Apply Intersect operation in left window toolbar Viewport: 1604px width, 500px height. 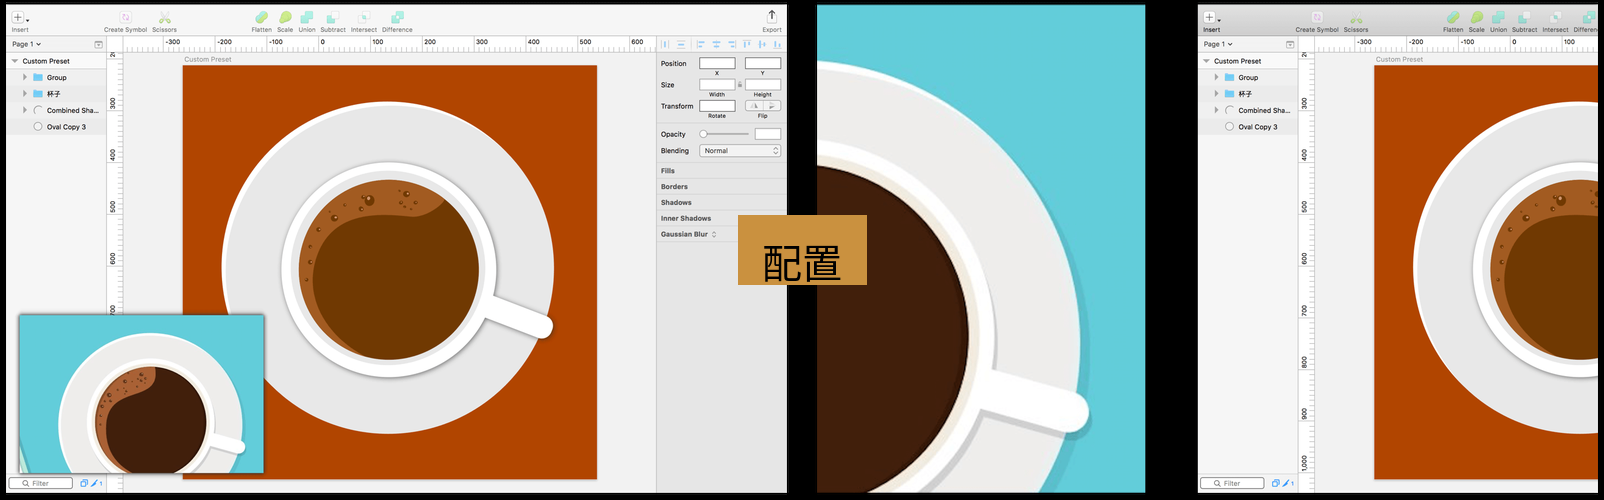point(363,18)
